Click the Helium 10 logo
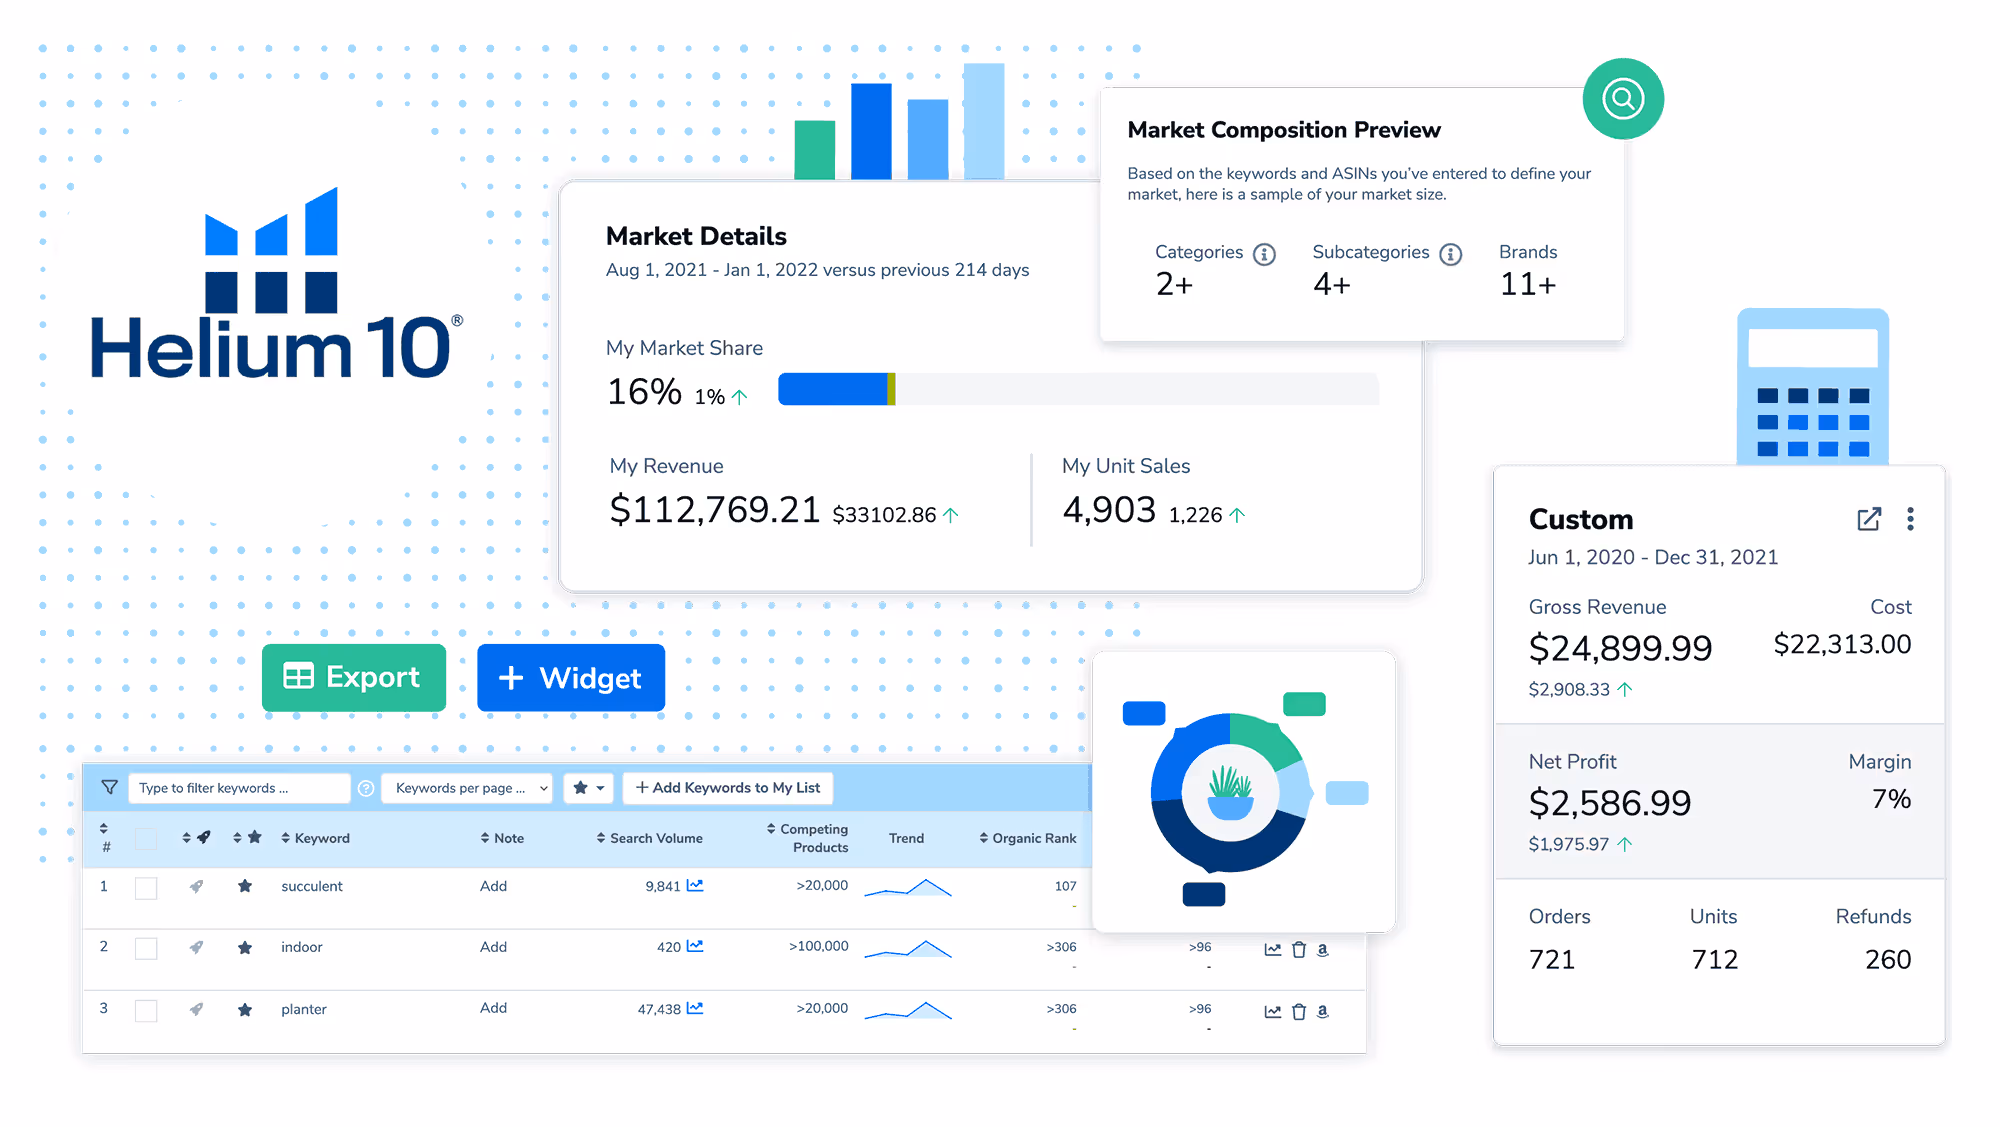Screen dimensions: 2000x1127 [276, 283]
